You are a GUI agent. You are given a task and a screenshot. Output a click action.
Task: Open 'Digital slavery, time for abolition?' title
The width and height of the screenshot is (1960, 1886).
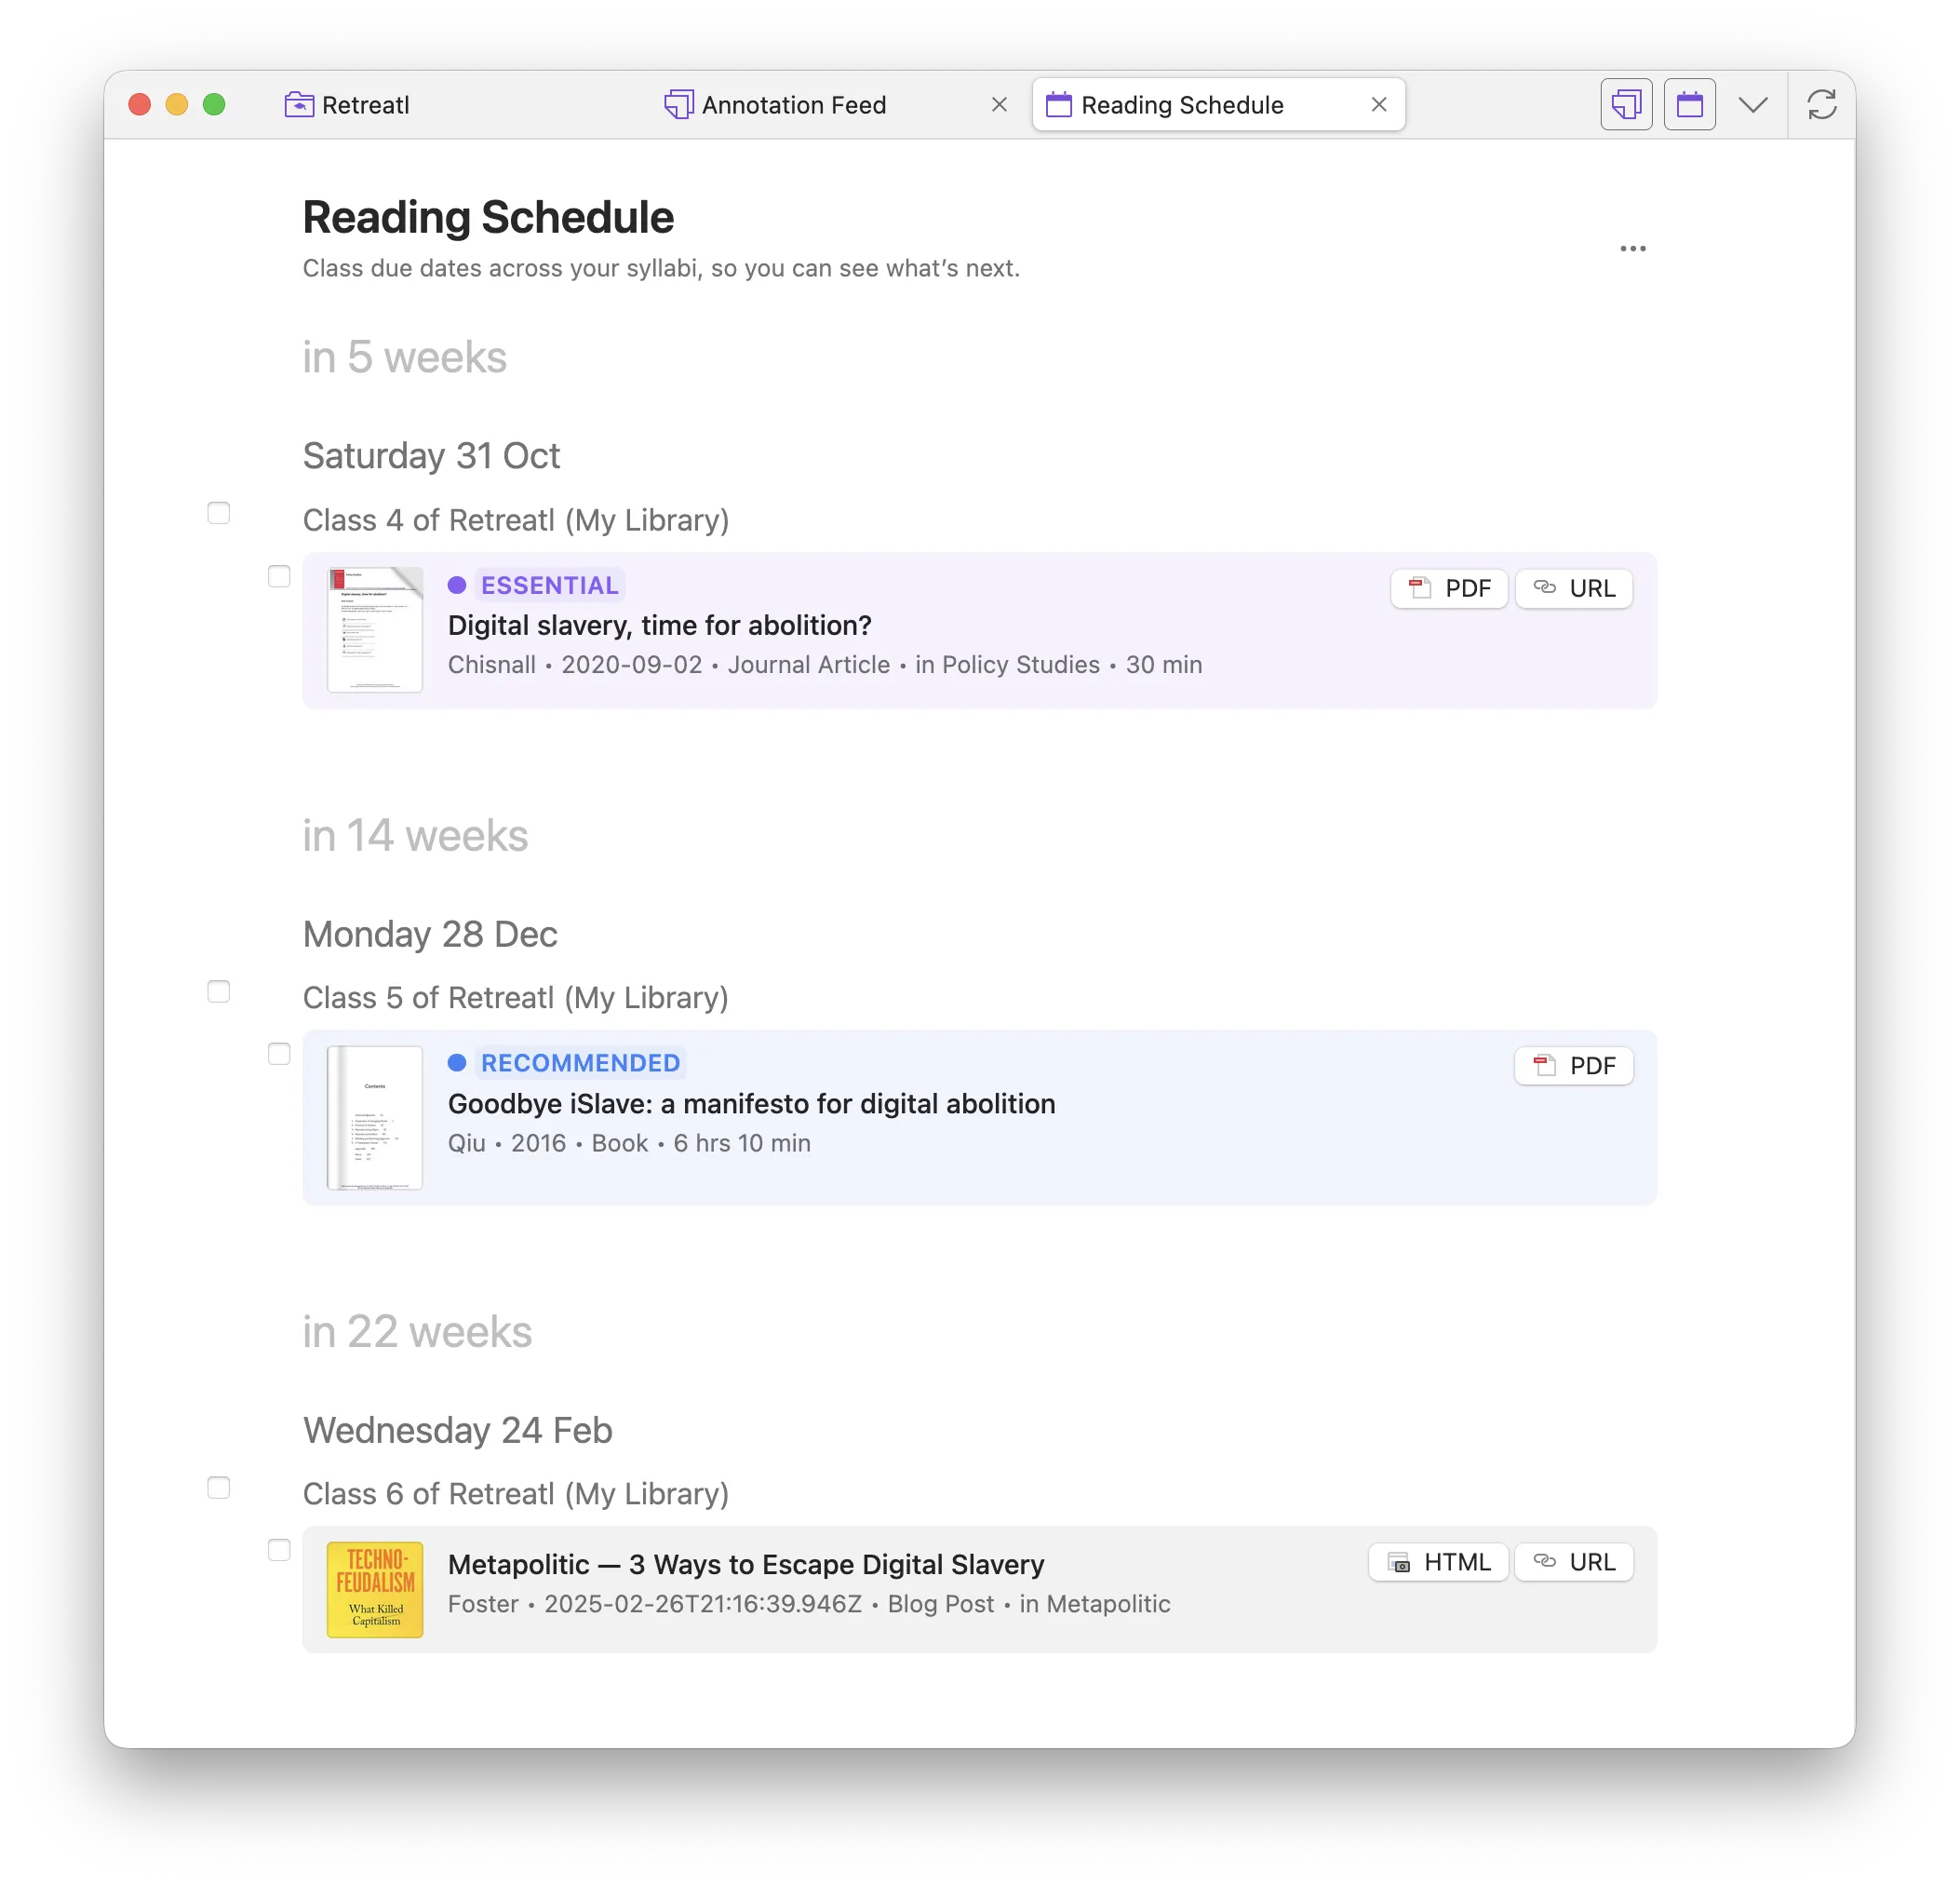pyautogui.click(x=660, y=625)
